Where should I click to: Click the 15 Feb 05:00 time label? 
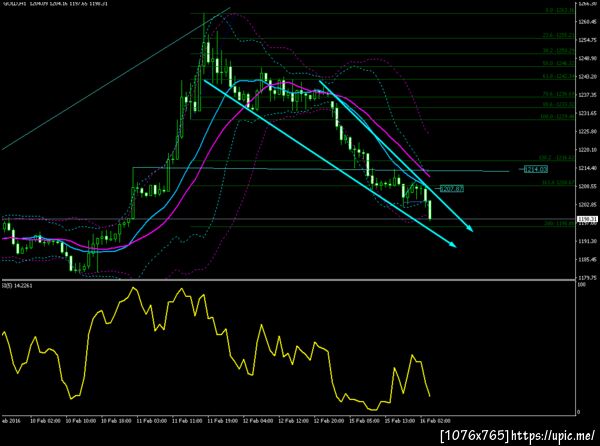(364, 421)
